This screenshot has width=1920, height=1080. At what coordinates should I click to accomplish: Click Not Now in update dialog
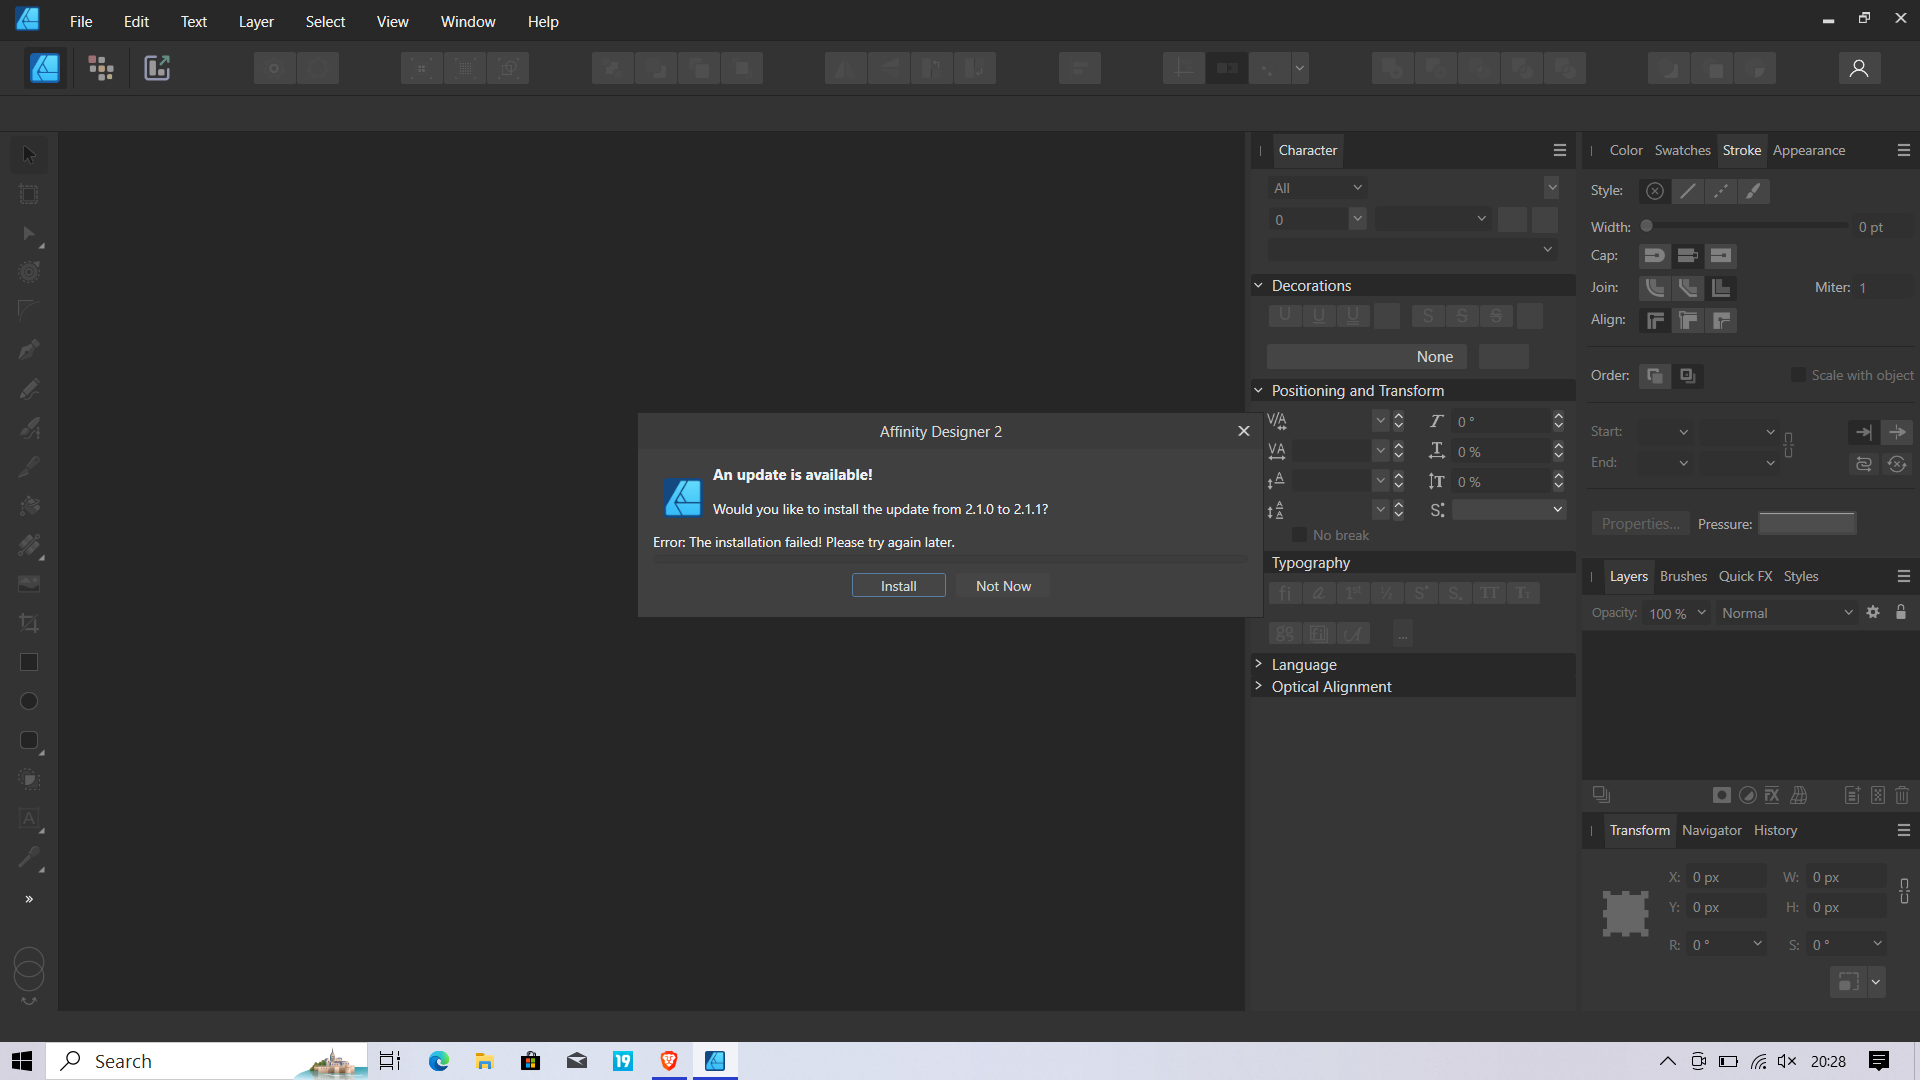1003,586
